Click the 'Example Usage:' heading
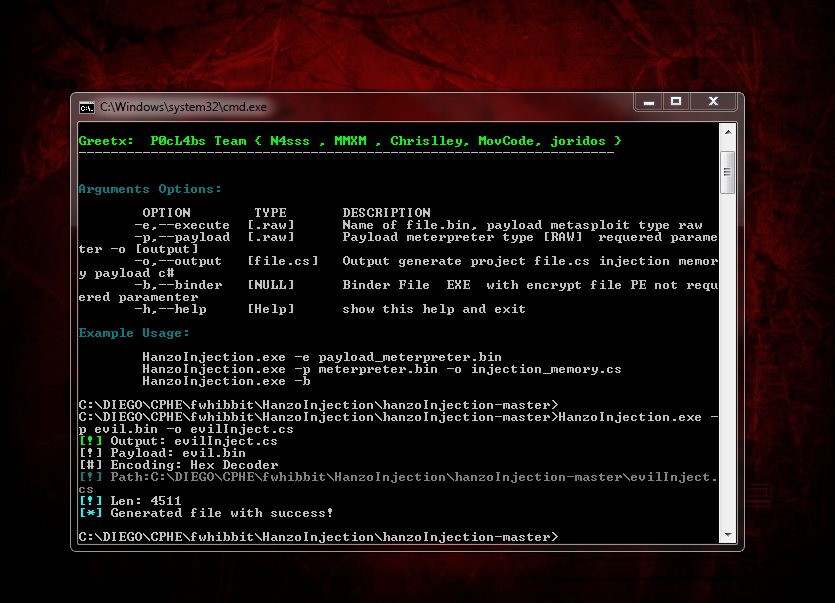 pos(134,333)
